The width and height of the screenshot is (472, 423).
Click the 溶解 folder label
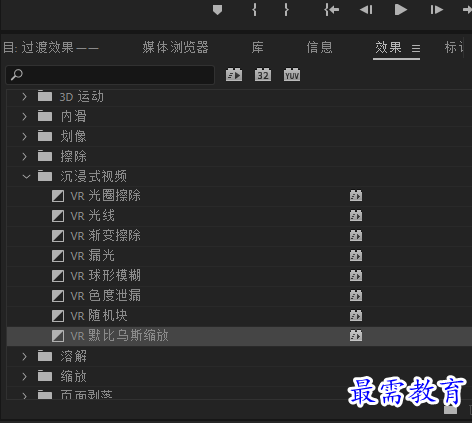[x=73, y=356]
